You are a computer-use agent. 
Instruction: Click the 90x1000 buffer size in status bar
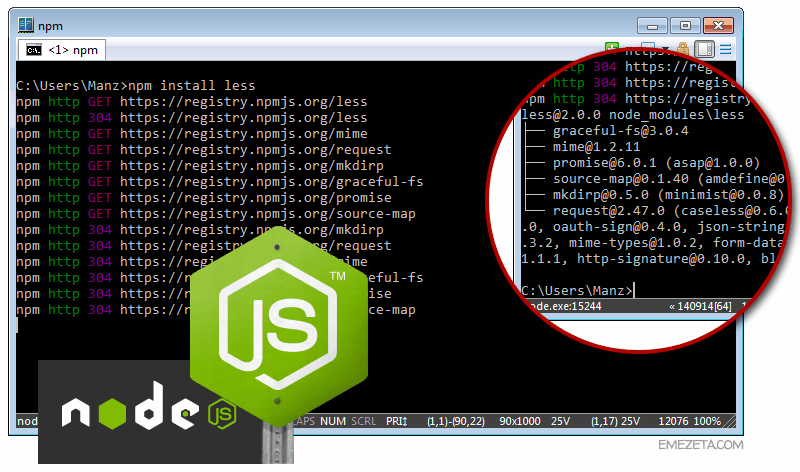[519, 421]
